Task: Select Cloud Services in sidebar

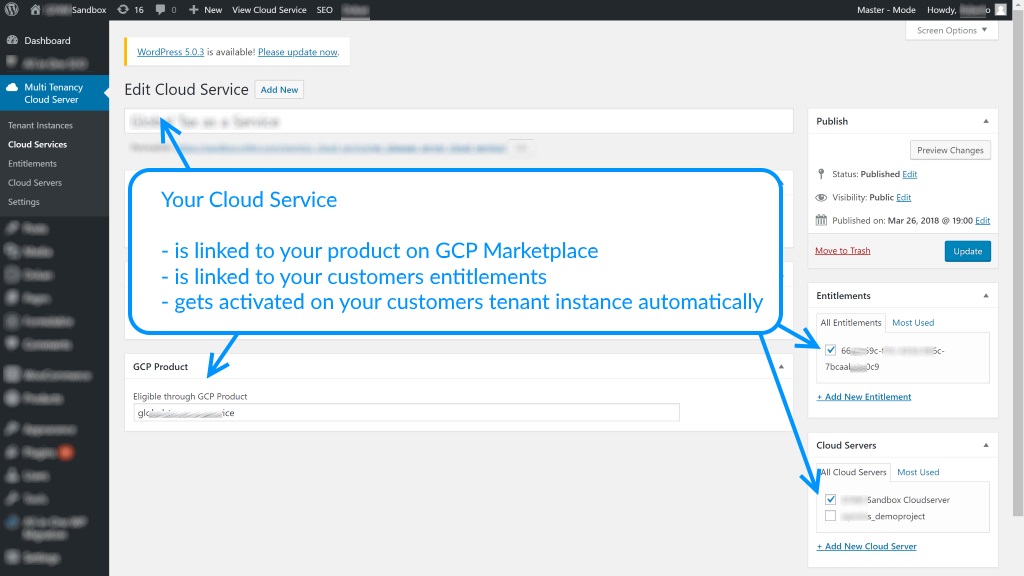Action: point(37,144)
